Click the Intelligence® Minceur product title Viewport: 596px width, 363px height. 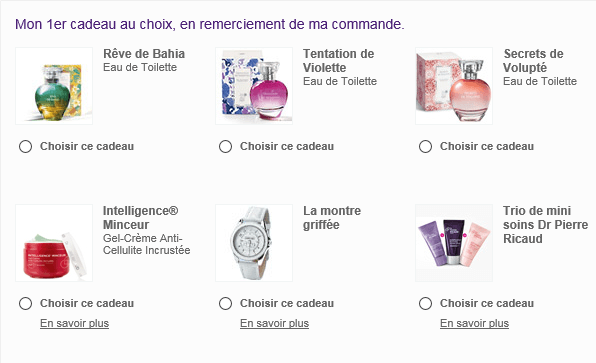click(x=140, y=217)
